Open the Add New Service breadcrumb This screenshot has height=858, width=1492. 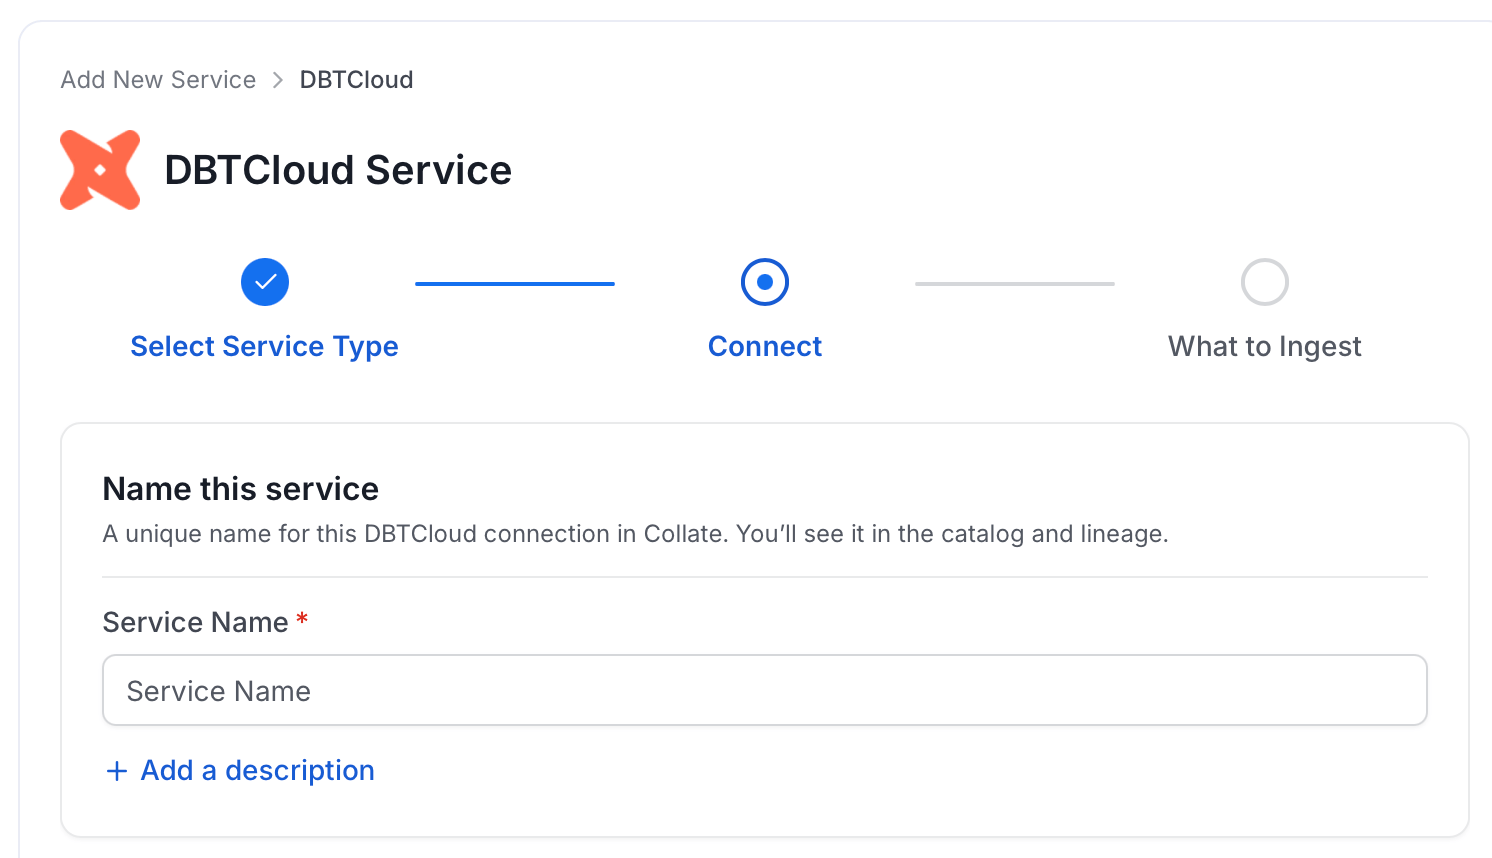coord(158,80)
